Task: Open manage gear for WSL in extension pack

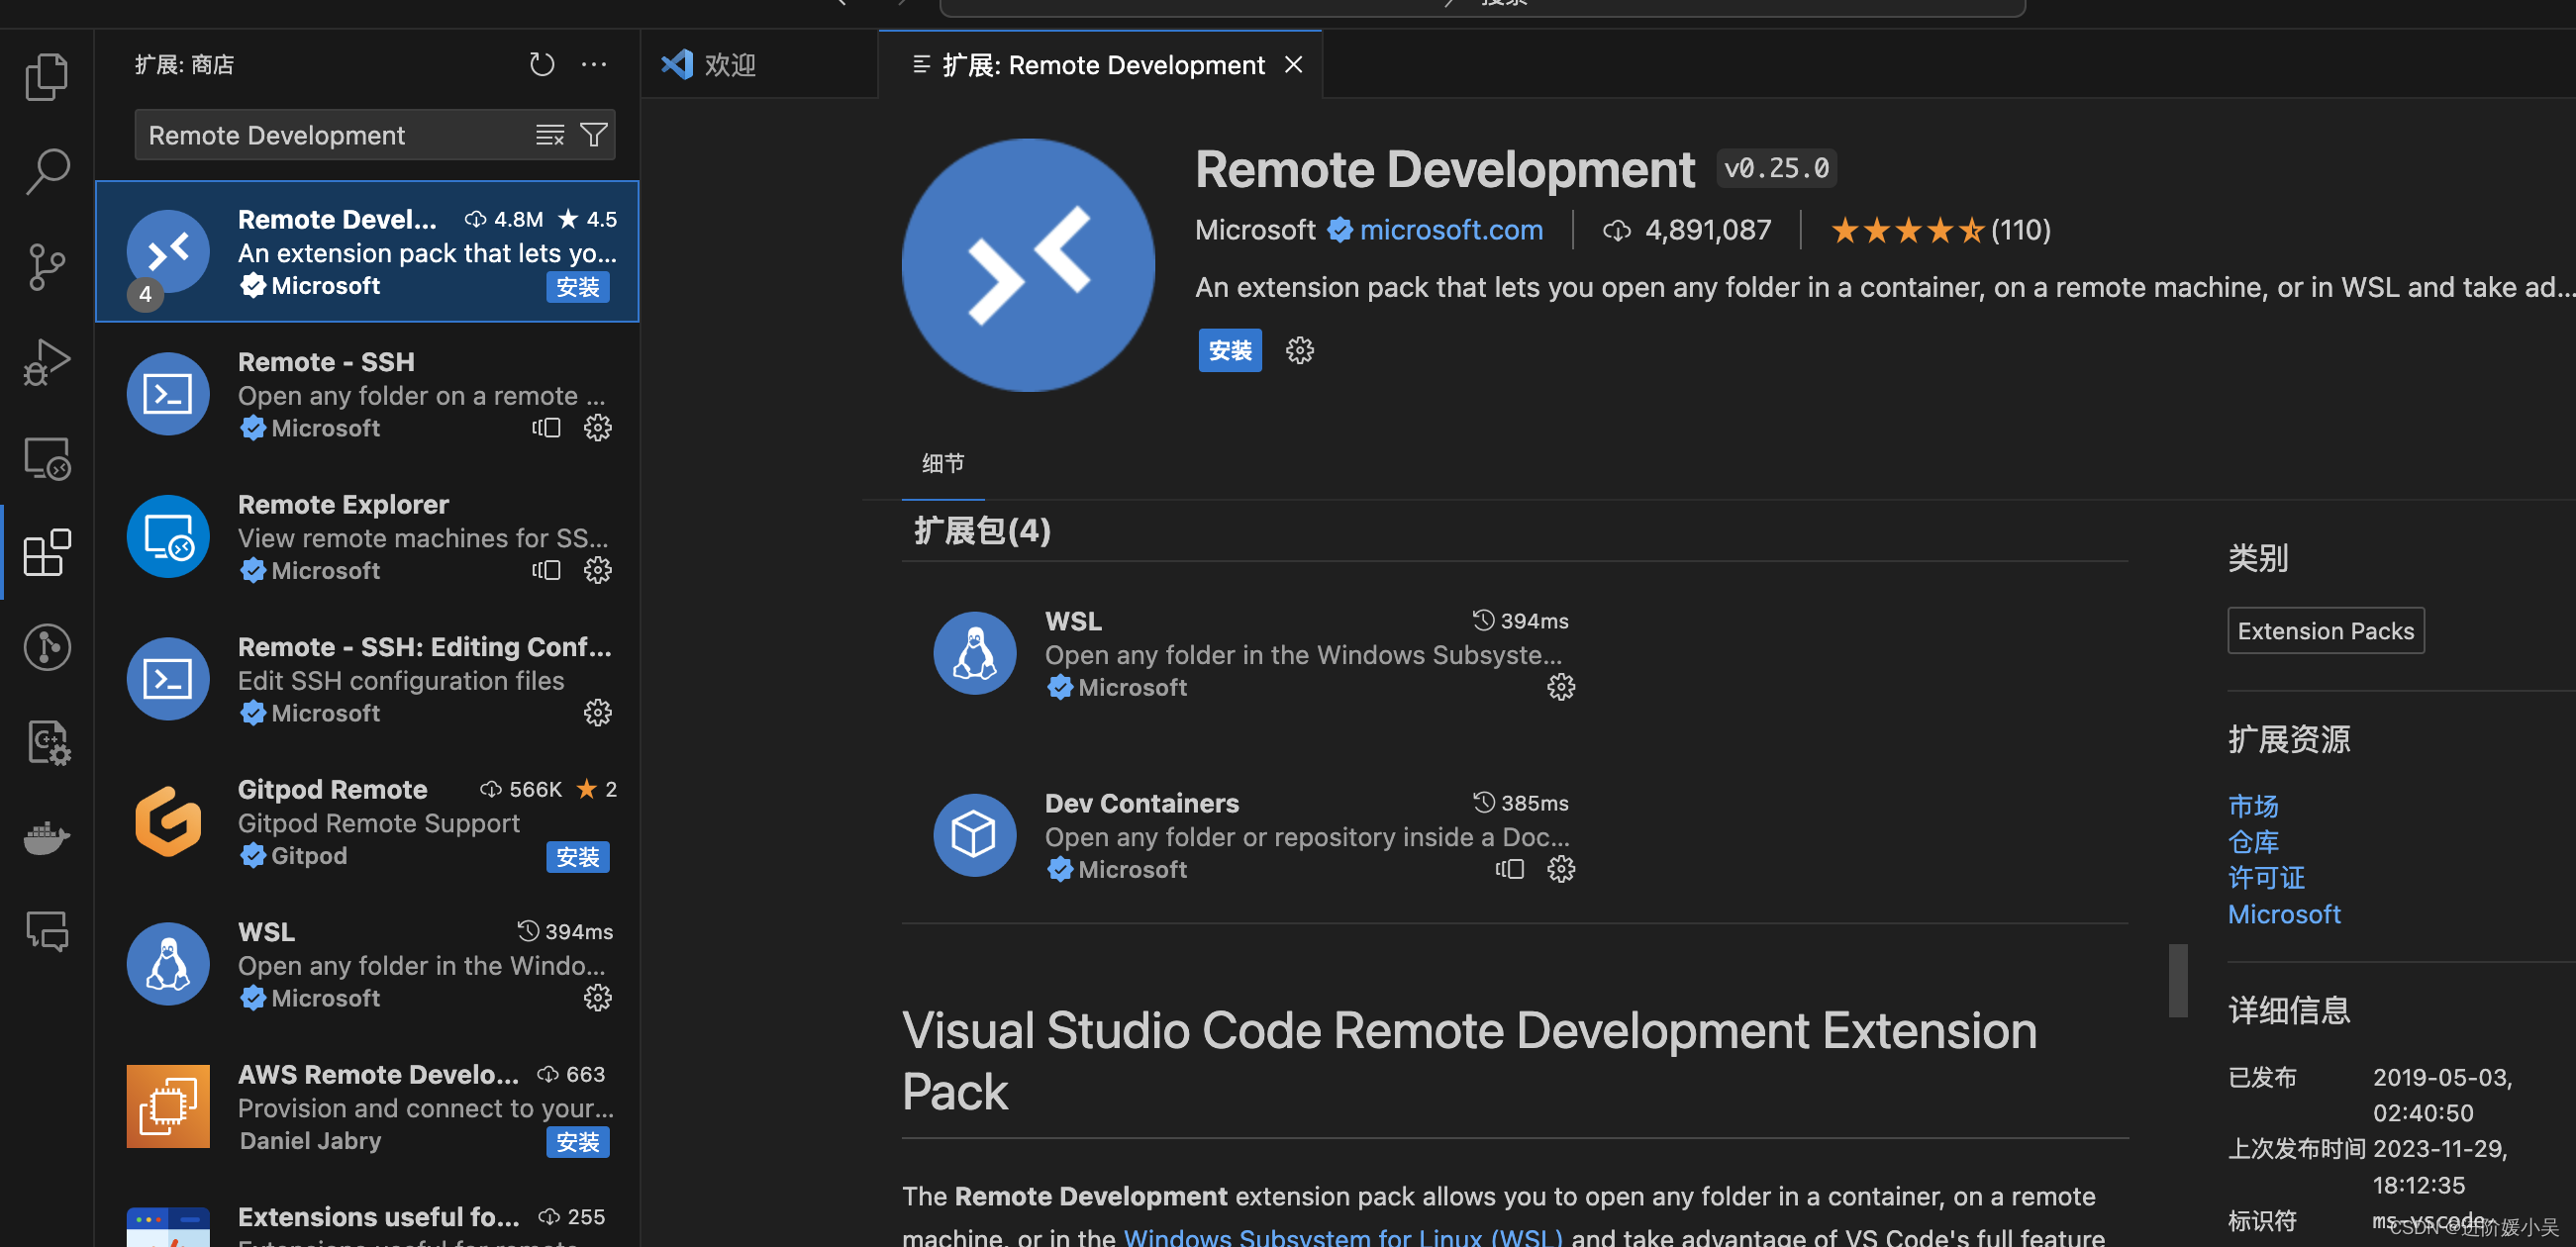Action: 1561,687
